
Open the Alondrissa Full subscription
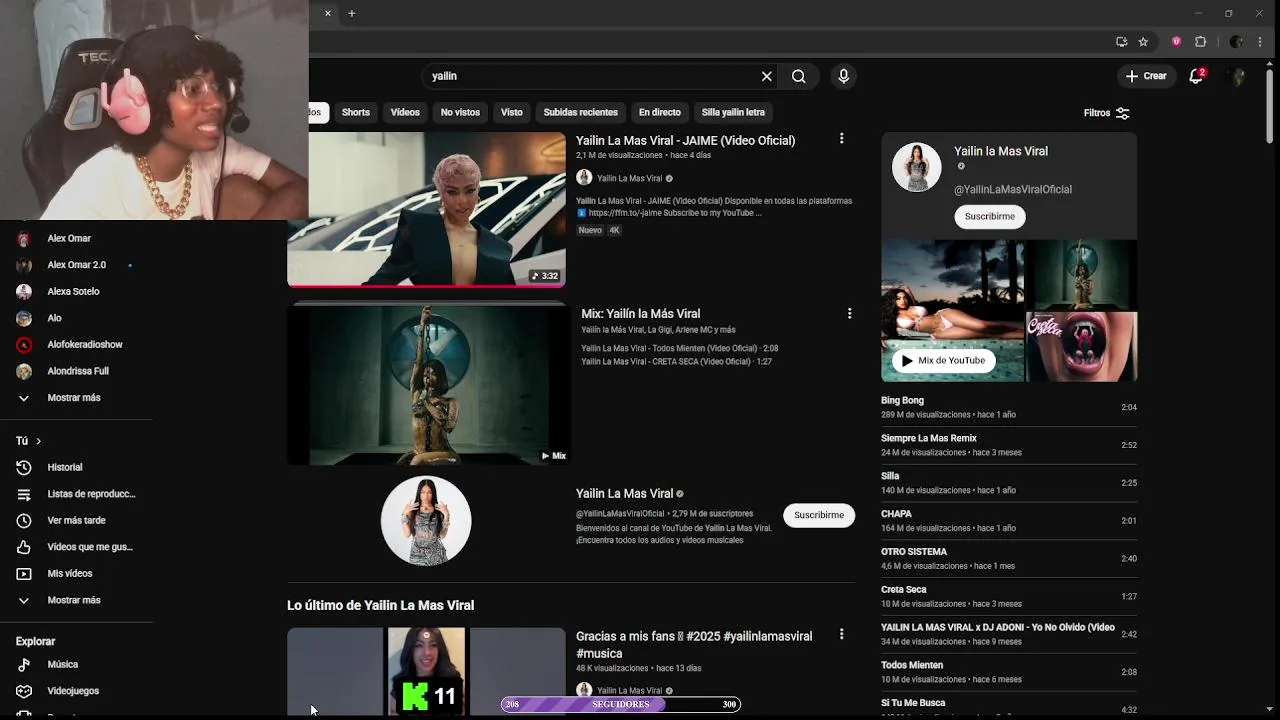[x=76, y=371]
